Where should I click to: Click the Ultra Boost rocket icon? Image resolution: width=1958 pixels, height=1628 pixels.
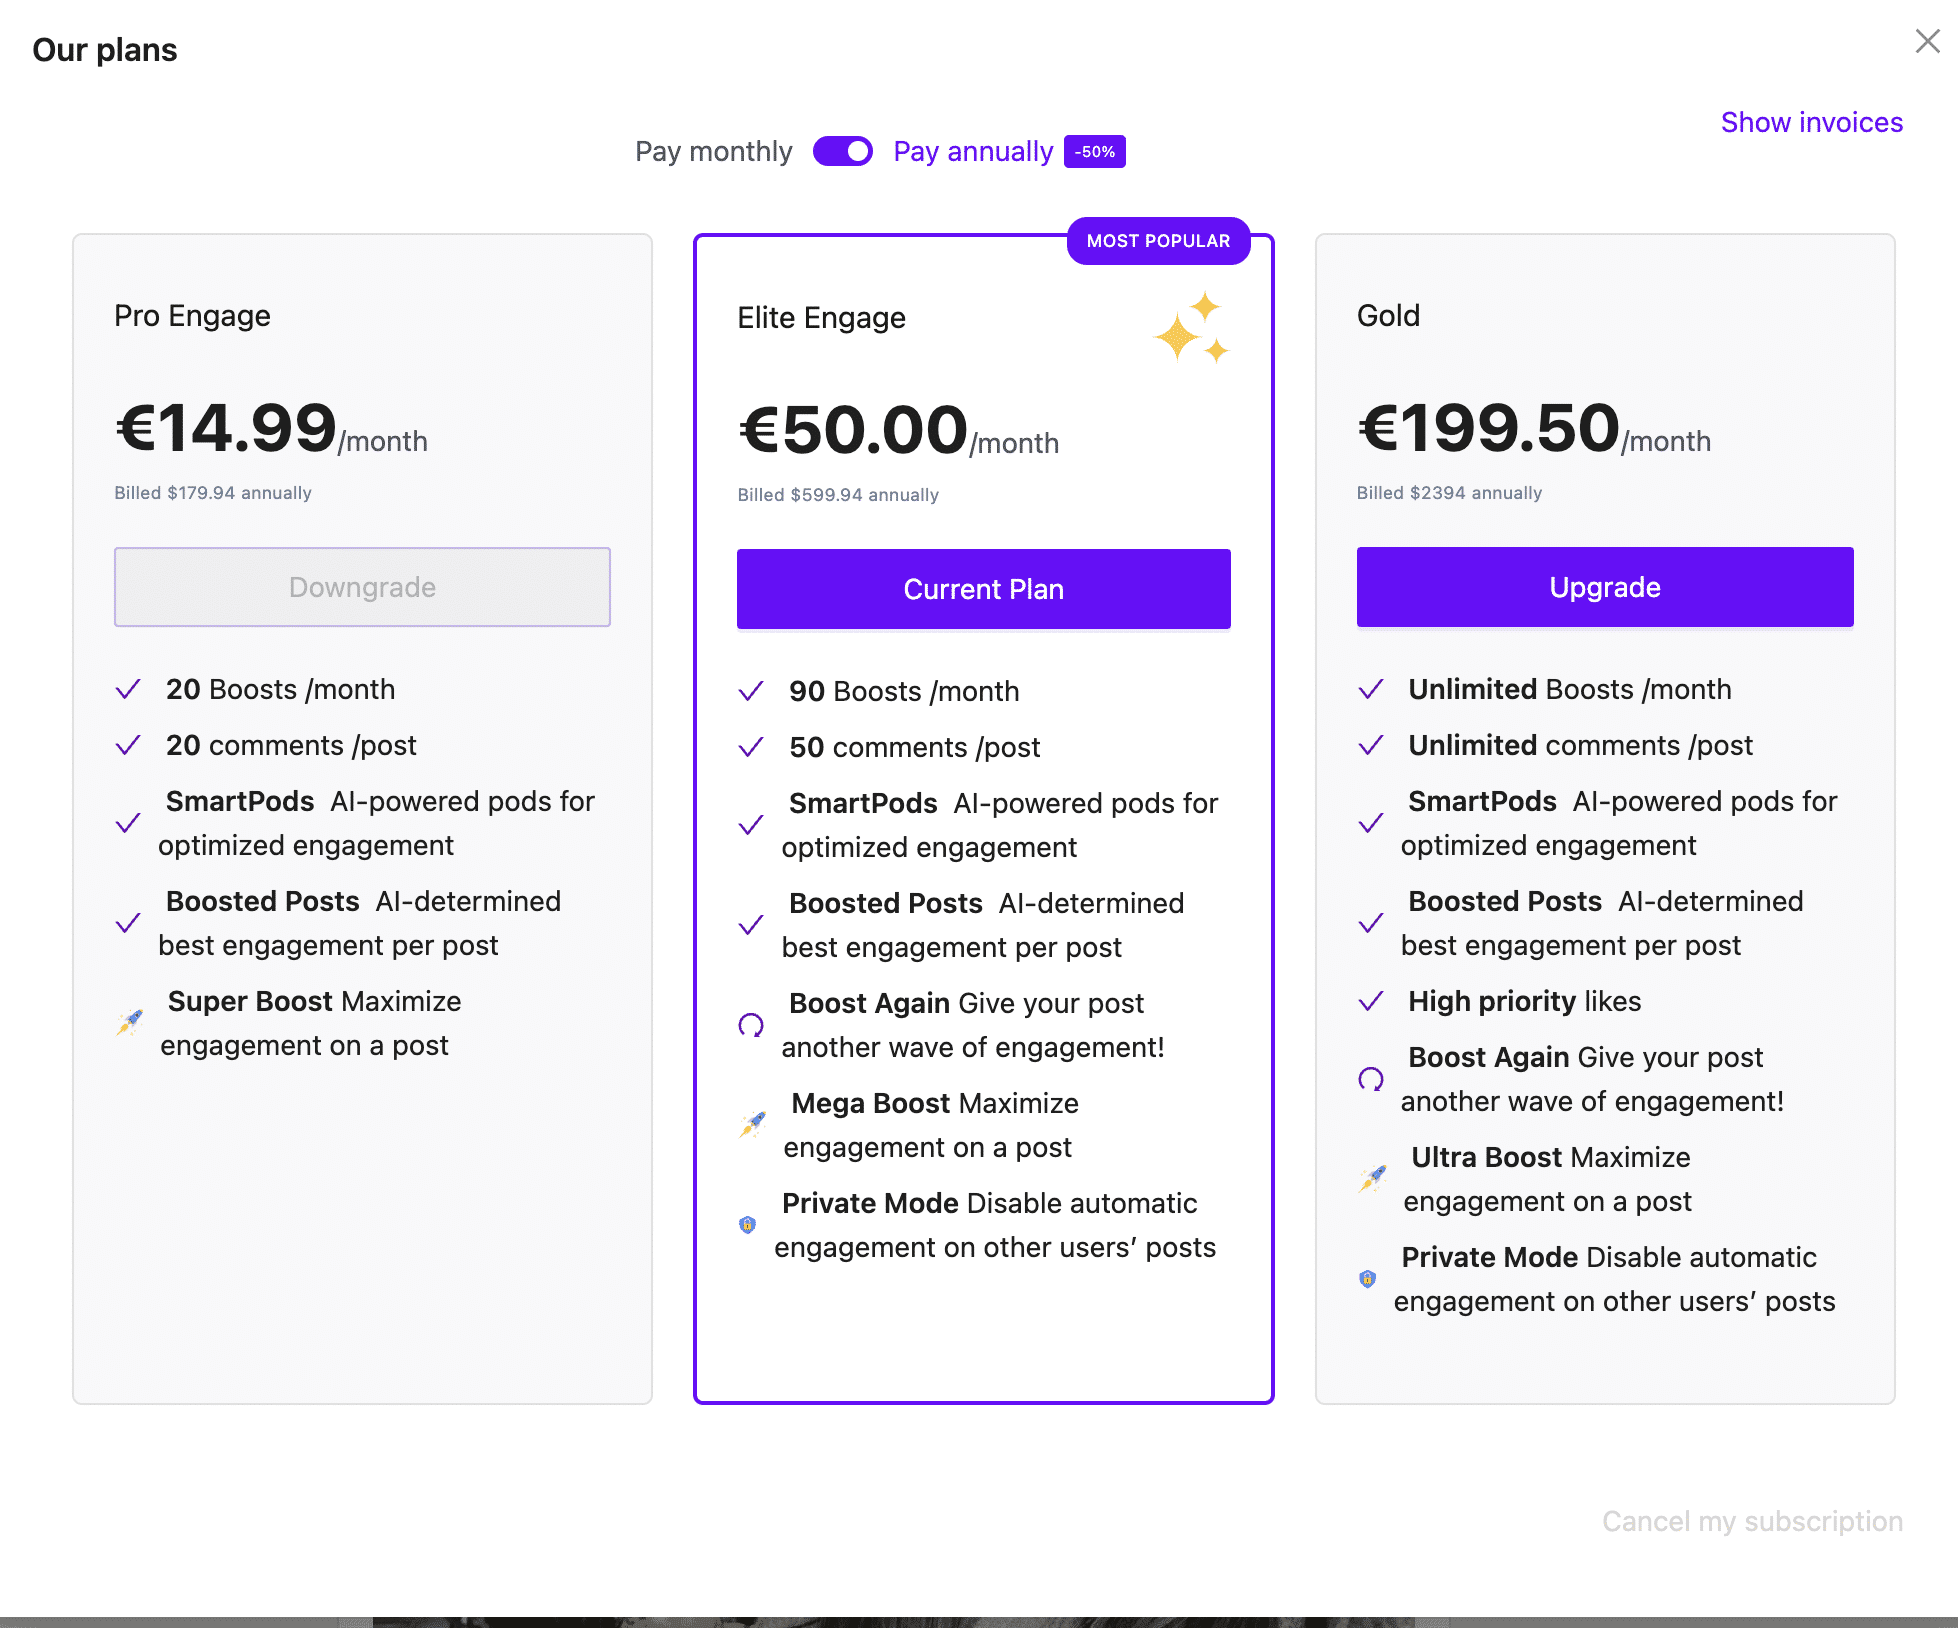[1372, 1178]
